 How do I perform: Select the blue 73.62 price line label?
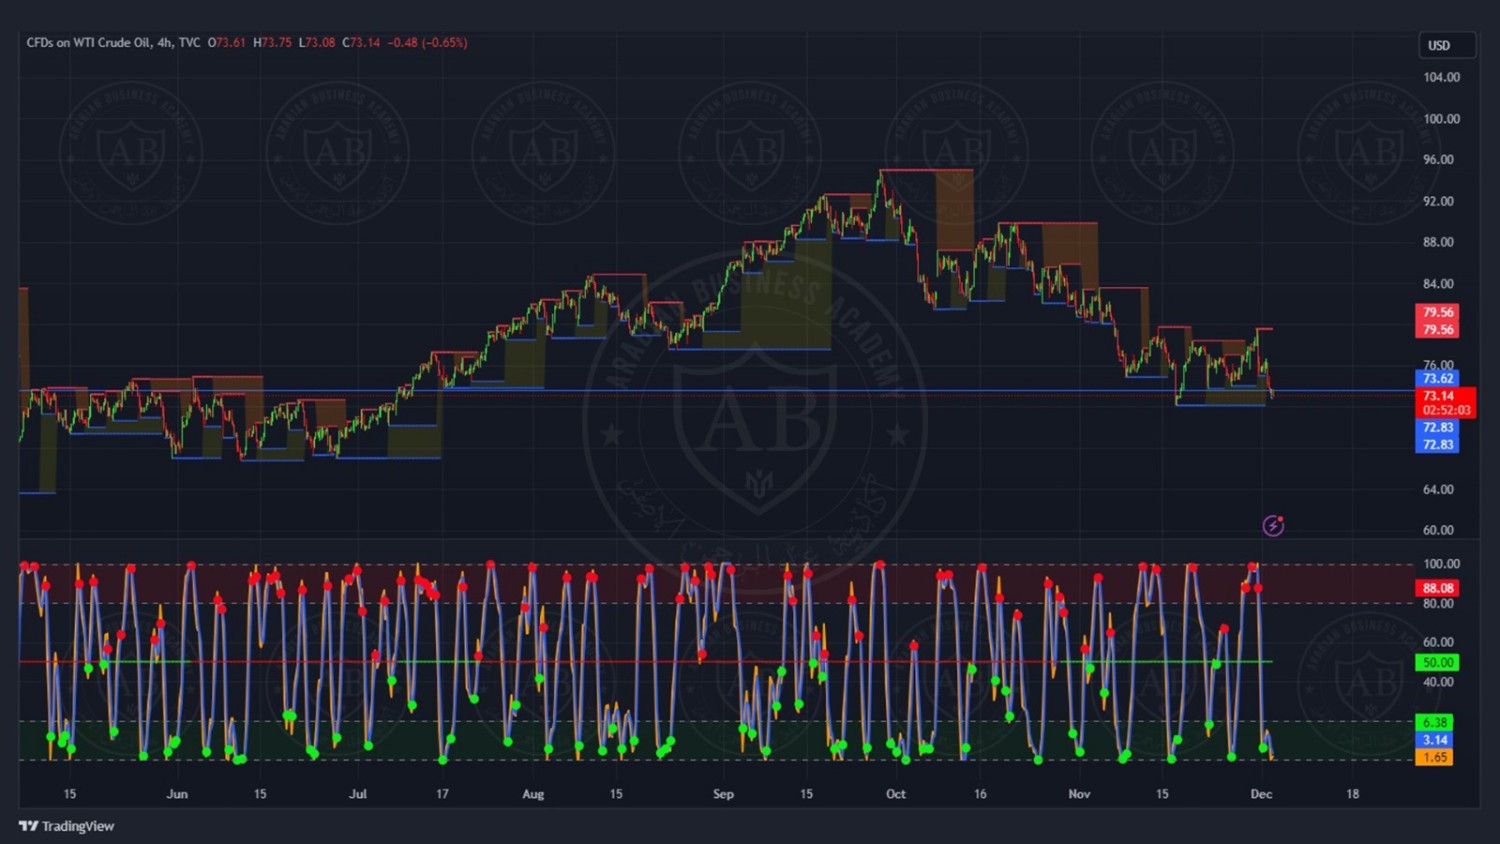[x=1437, y=379]
